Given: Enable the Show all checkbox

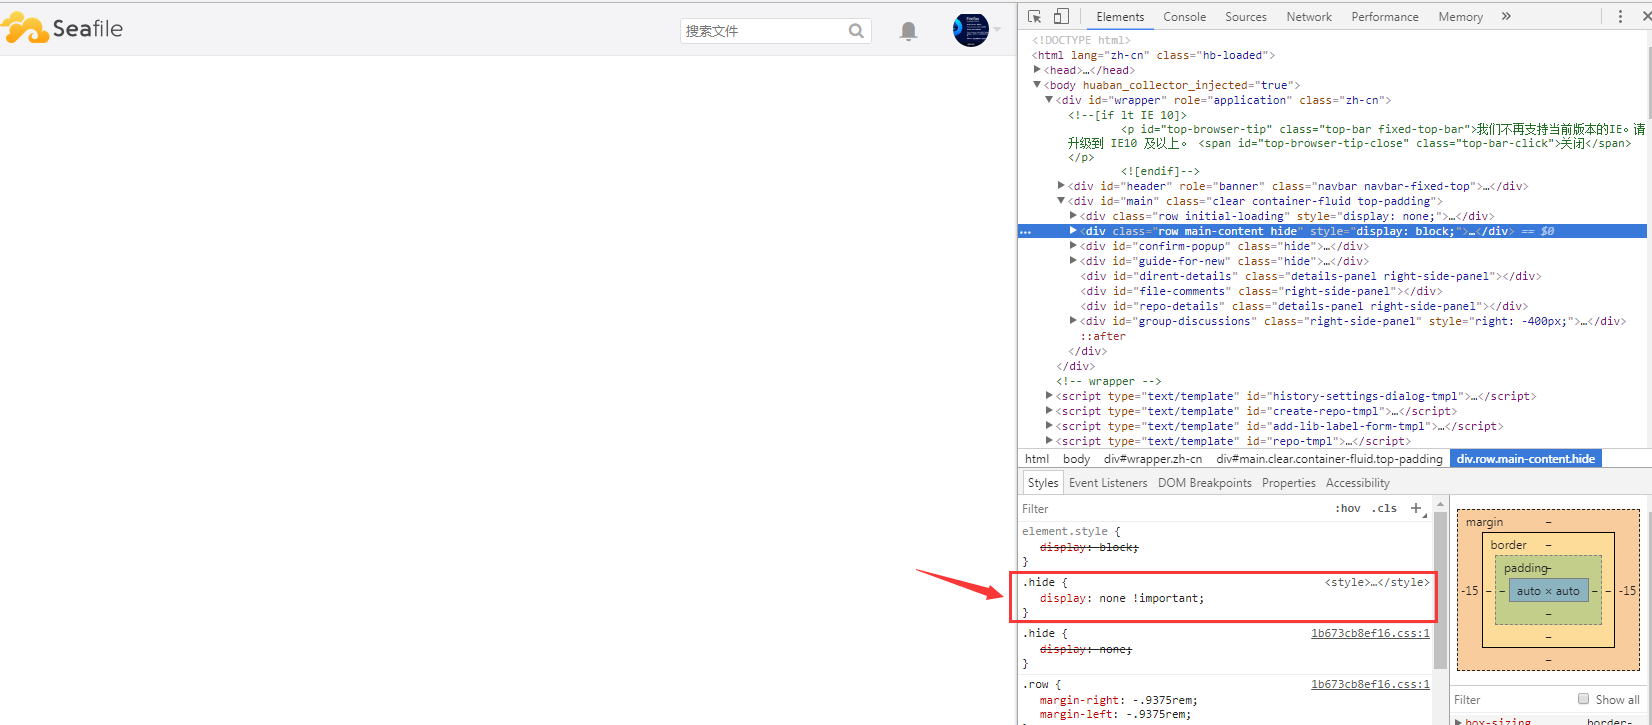Looking at the screenshot, I should 1583,699.
